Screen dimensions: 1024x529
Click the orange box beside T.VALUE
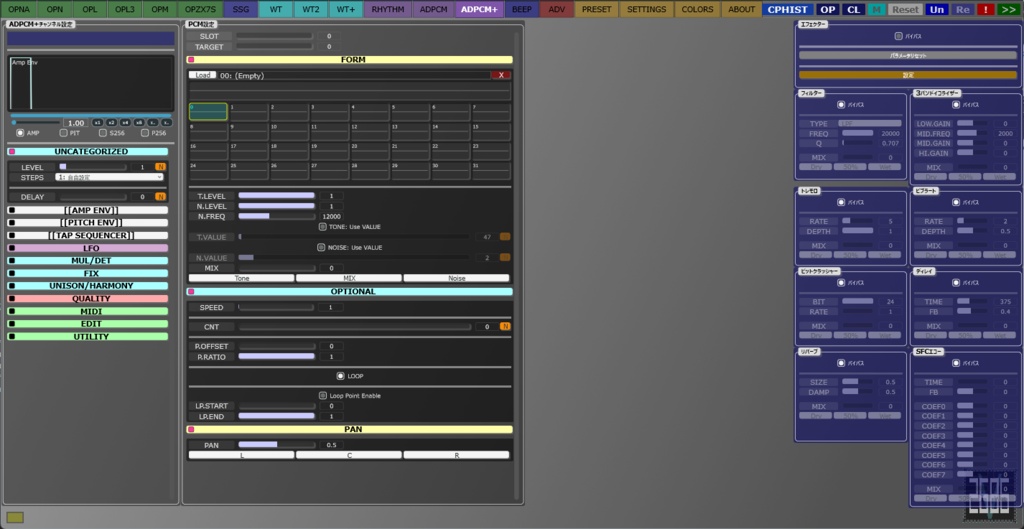pos(505,237)
